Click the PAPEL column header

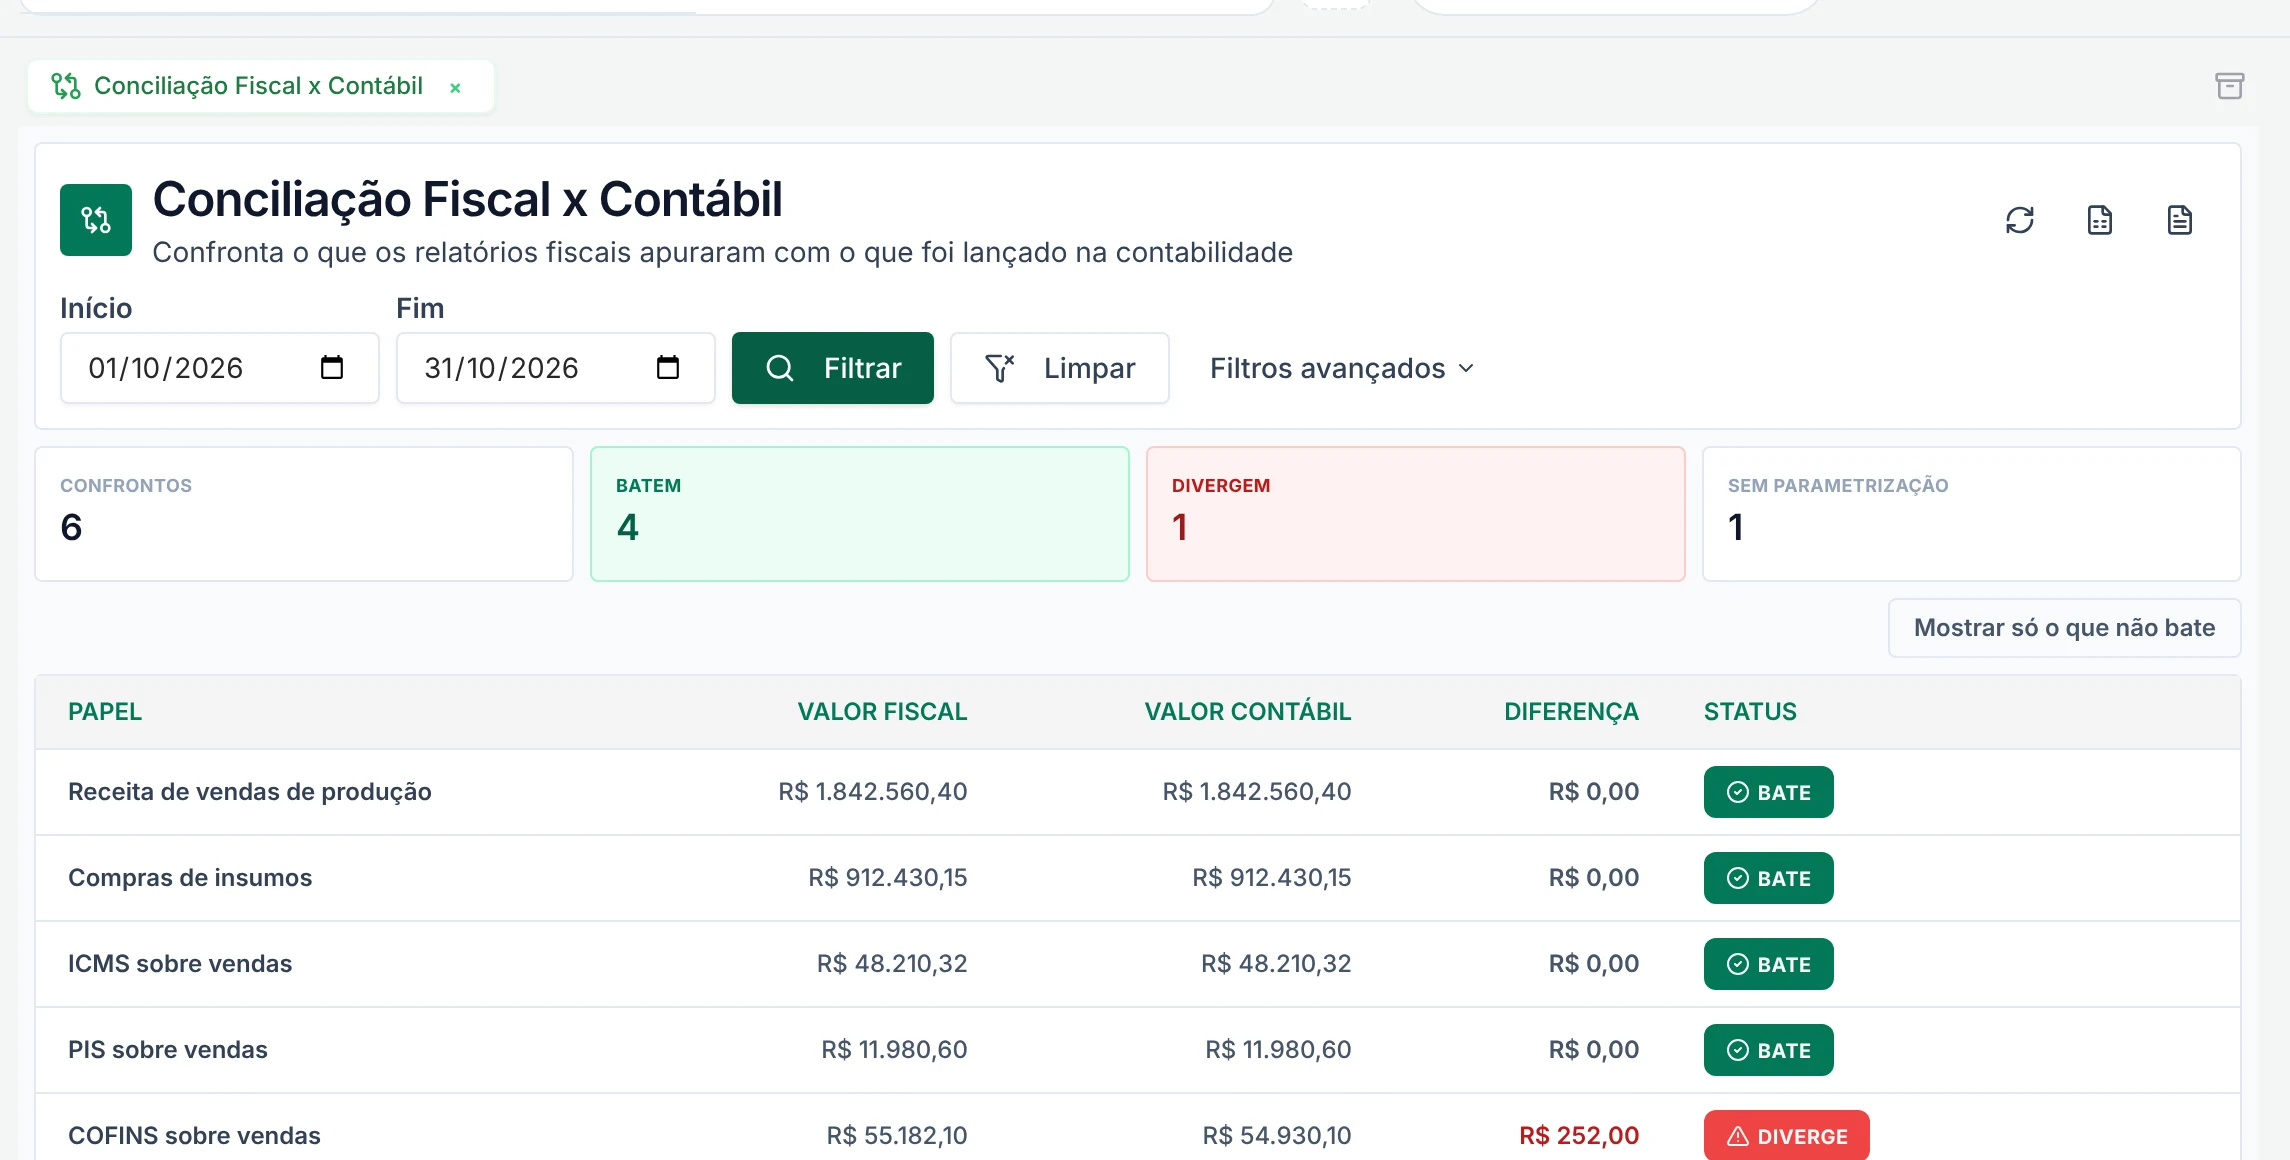(x=105, y=712)
